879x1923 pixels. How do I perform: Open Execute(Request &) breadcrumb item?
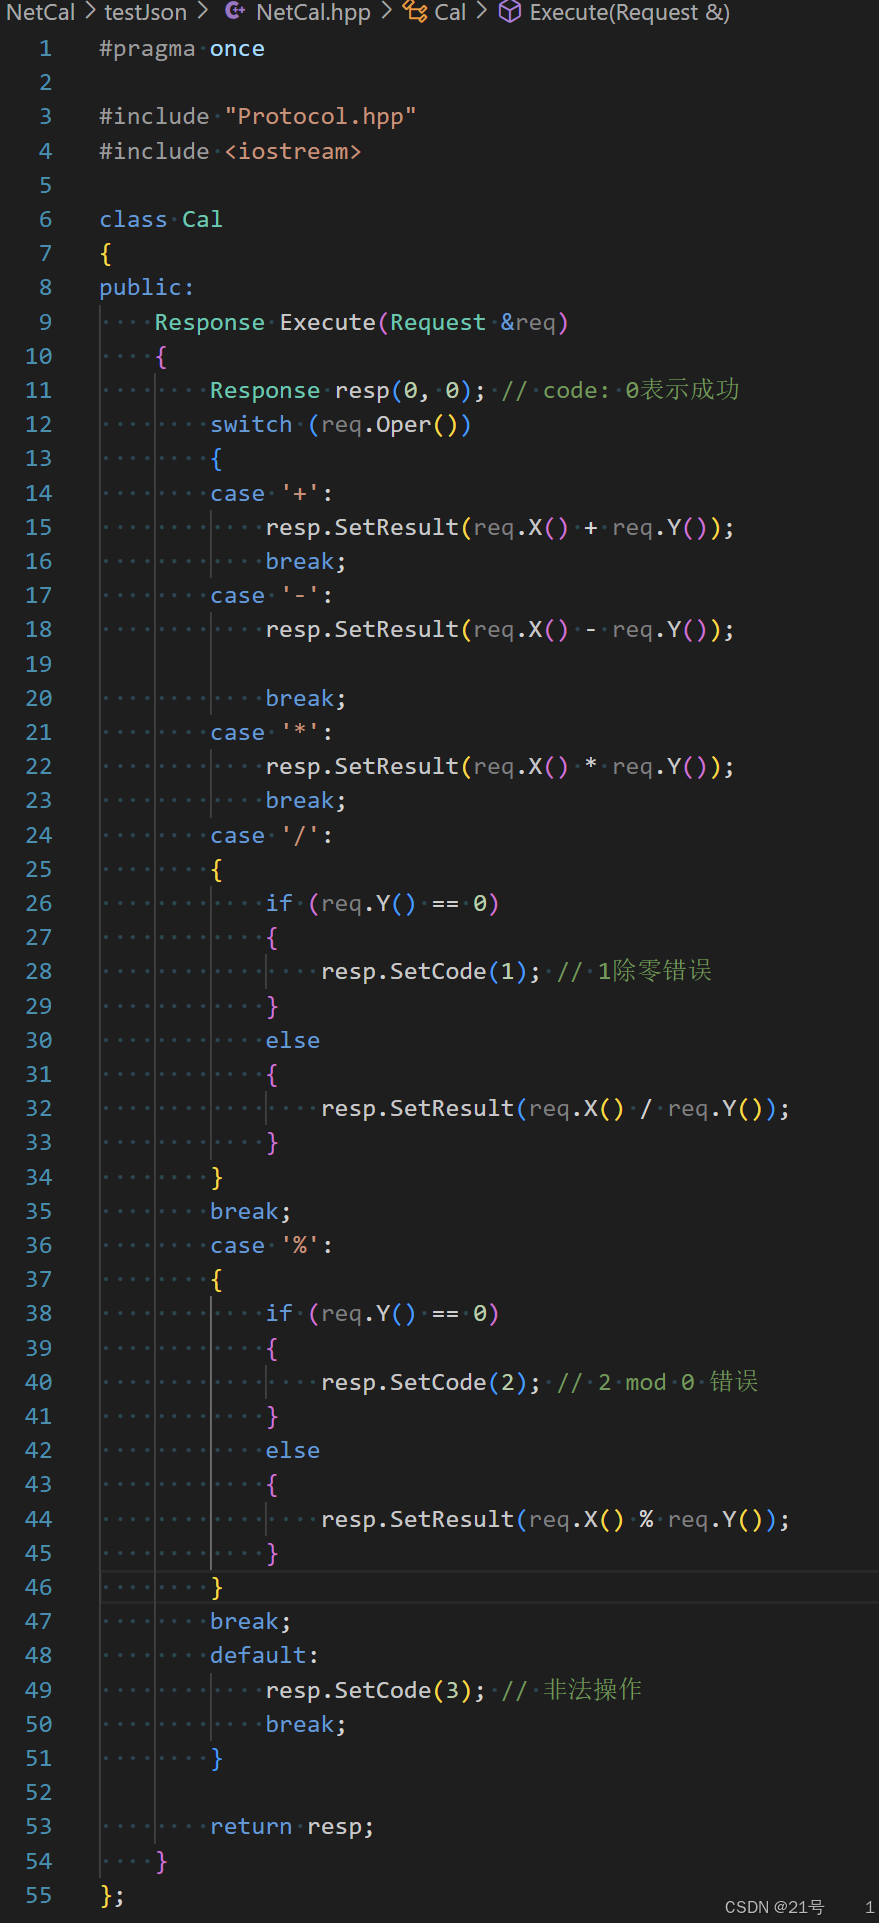[x=629, y=13]
